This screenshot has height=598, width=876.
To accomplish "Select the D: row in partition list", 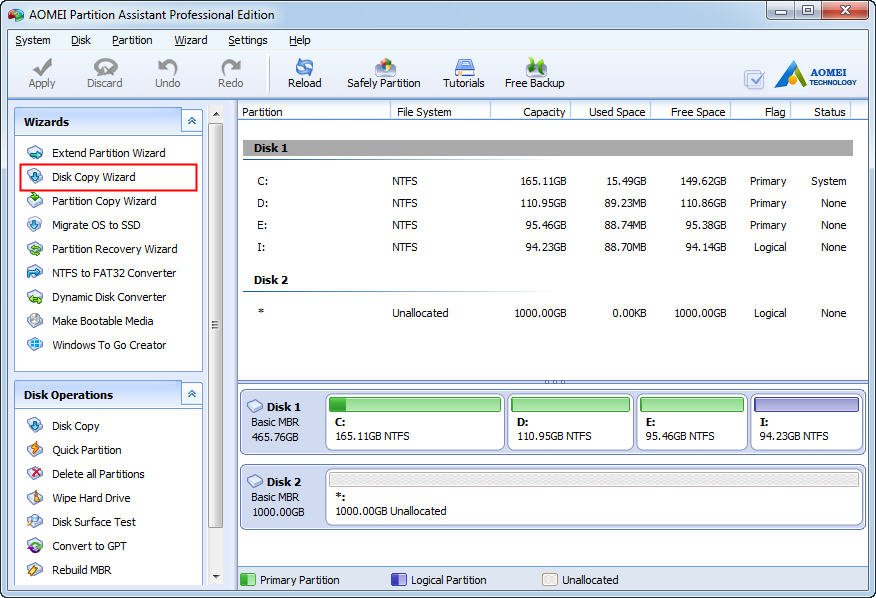I will click(x=548, y=203).
